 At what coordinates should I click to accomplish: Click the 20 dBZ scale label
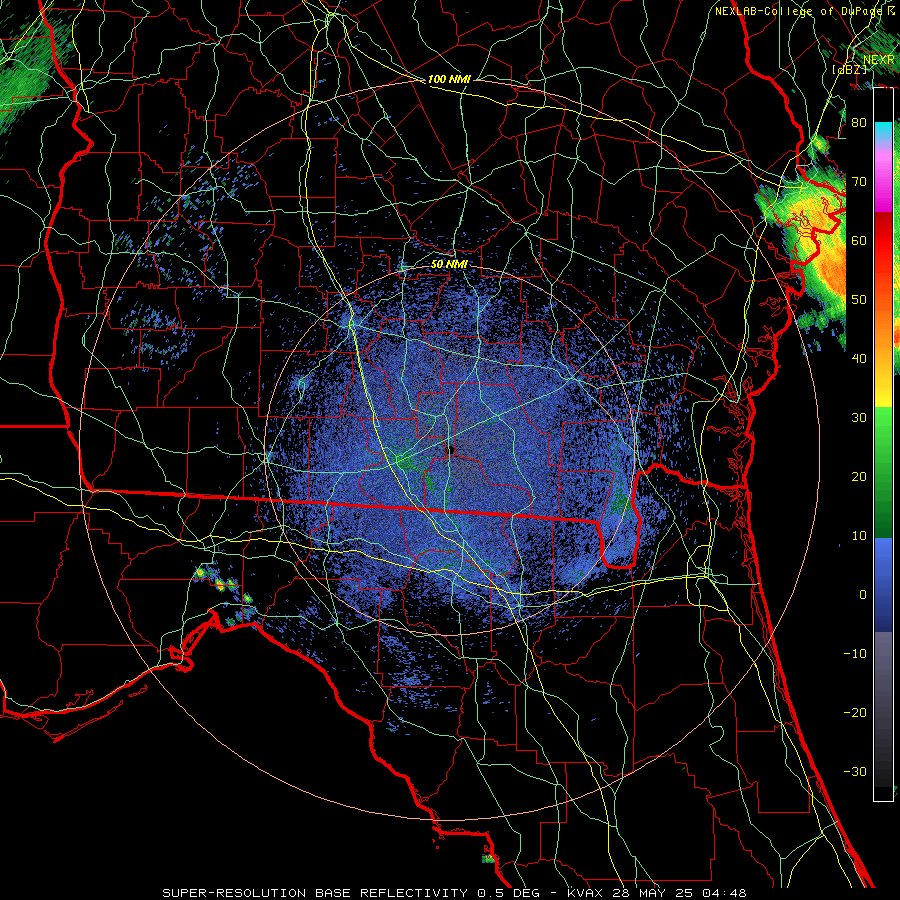pyautogui.click(x=859, y=477)
